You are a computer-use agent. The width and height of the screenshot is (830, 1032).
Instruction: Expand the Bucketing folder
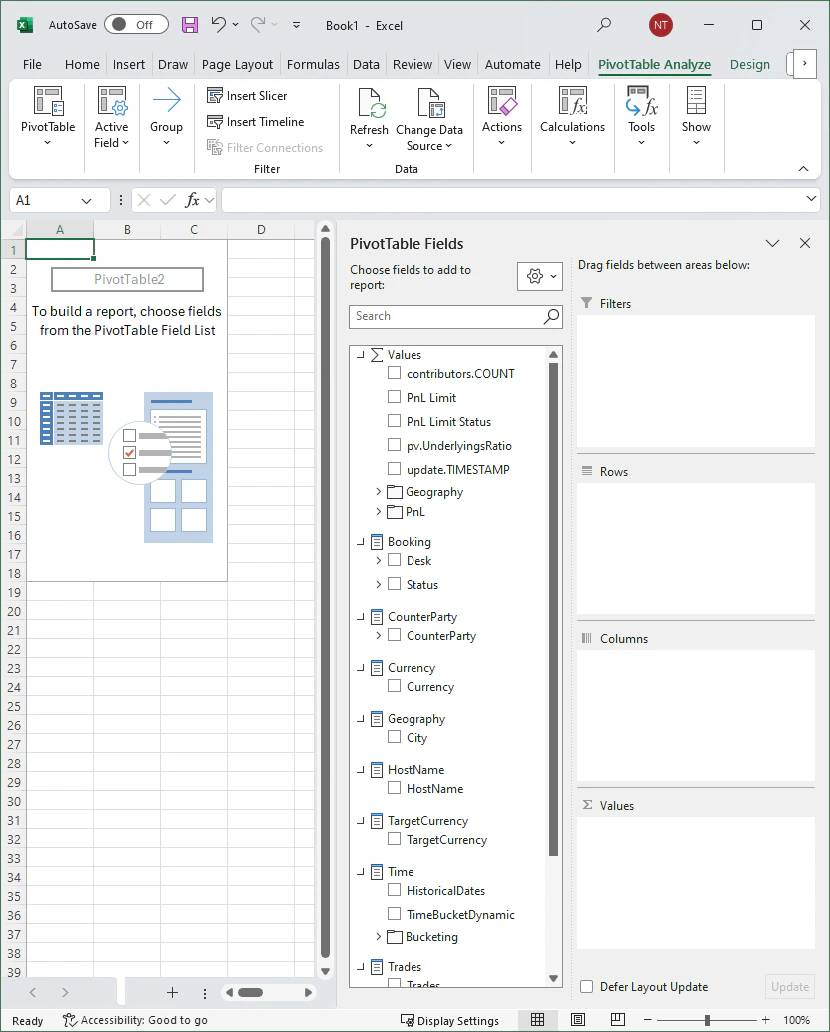(378, 937)
